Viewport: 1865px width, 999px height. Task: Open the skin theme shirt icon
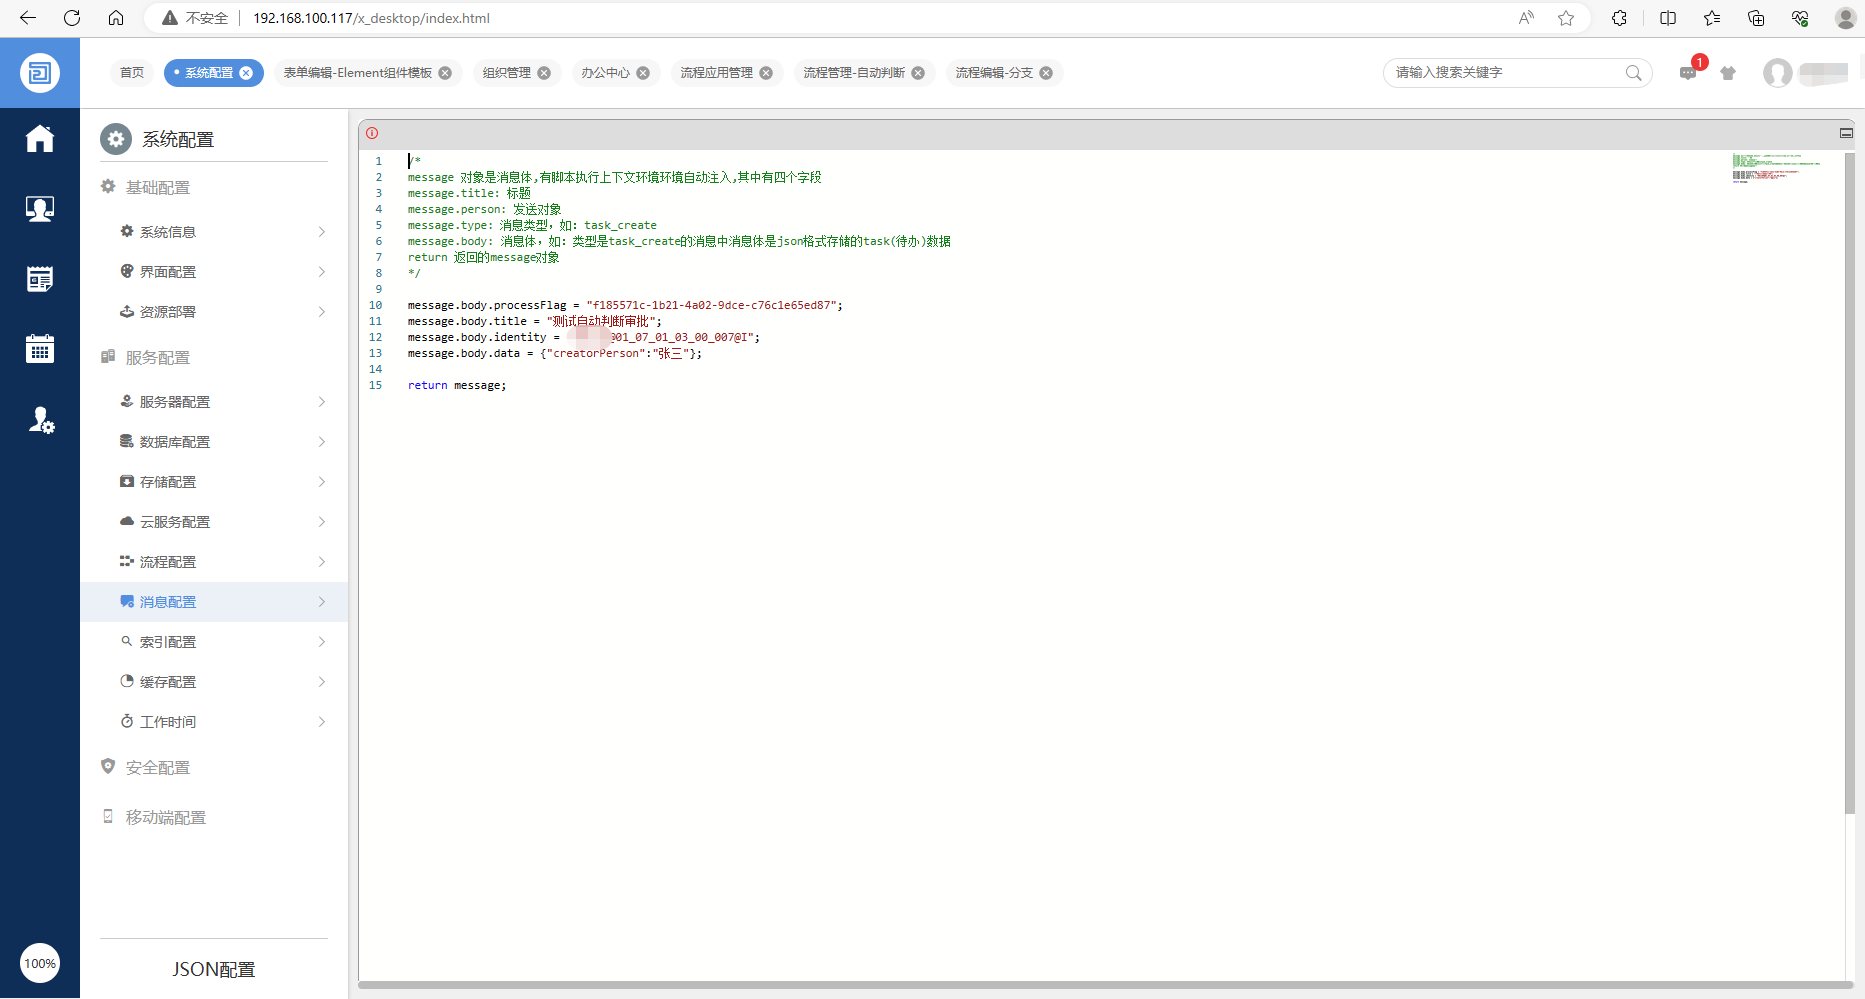tap(1728, 73)
